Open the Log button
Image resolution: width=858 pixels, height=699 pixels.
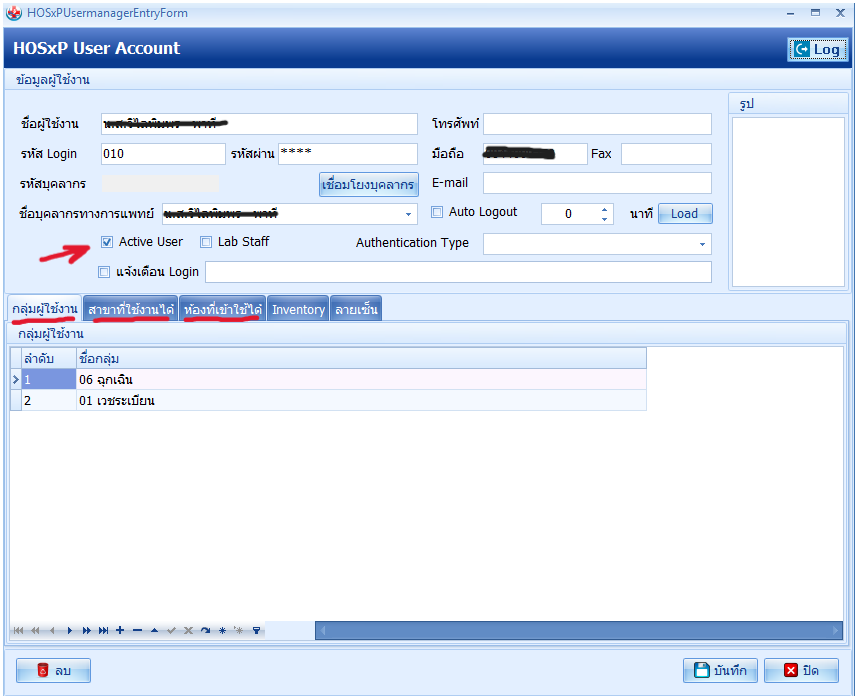point(818,50)
